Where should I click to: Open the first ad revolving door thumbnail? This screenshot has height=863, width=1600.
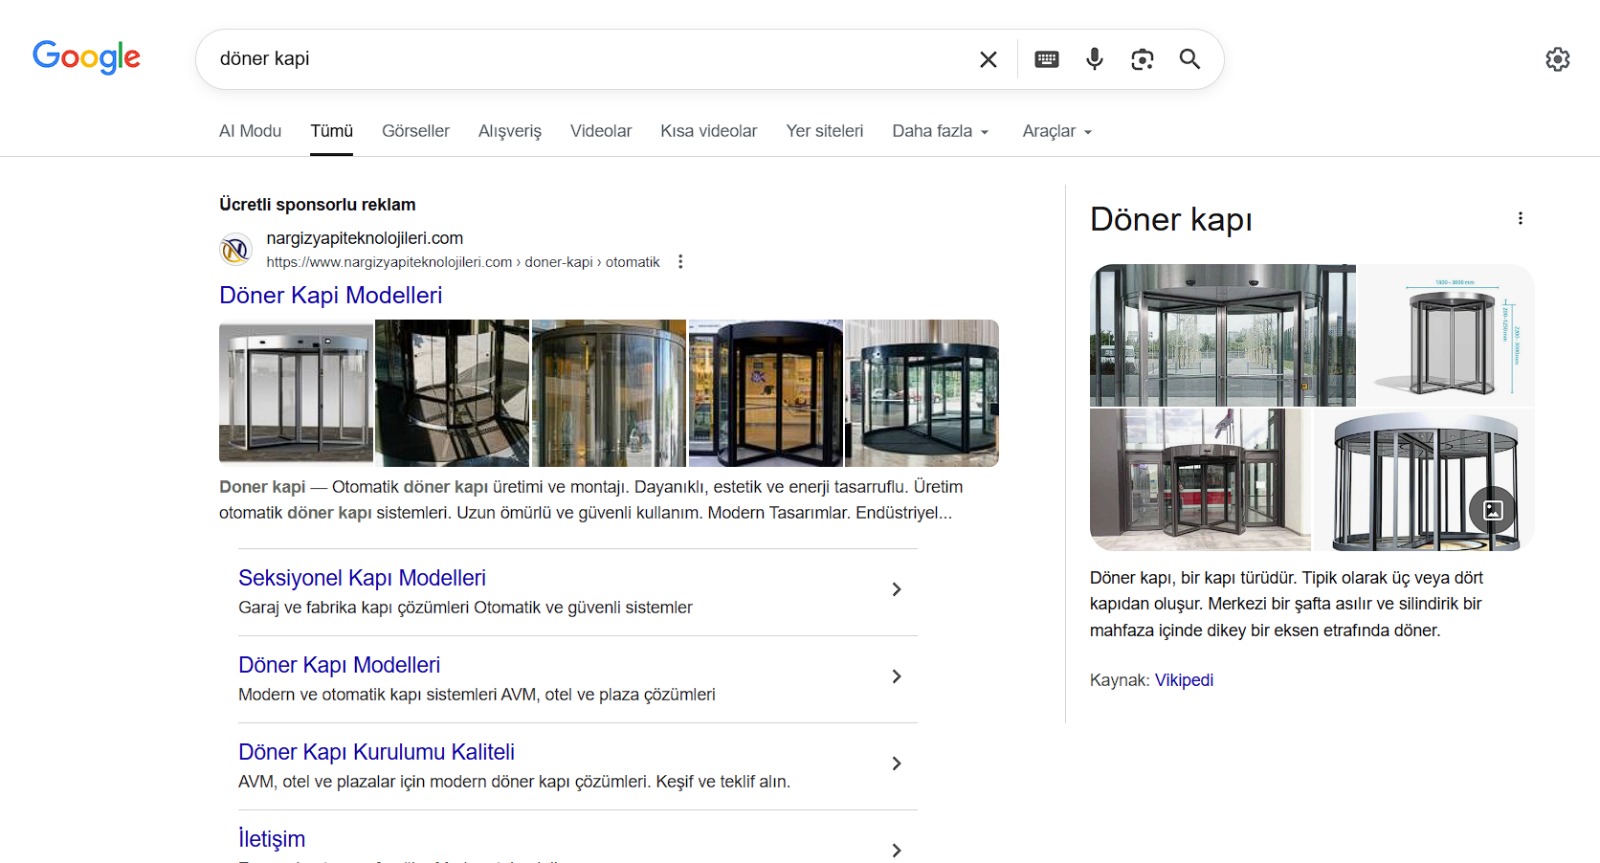click(x=296, y=393)
